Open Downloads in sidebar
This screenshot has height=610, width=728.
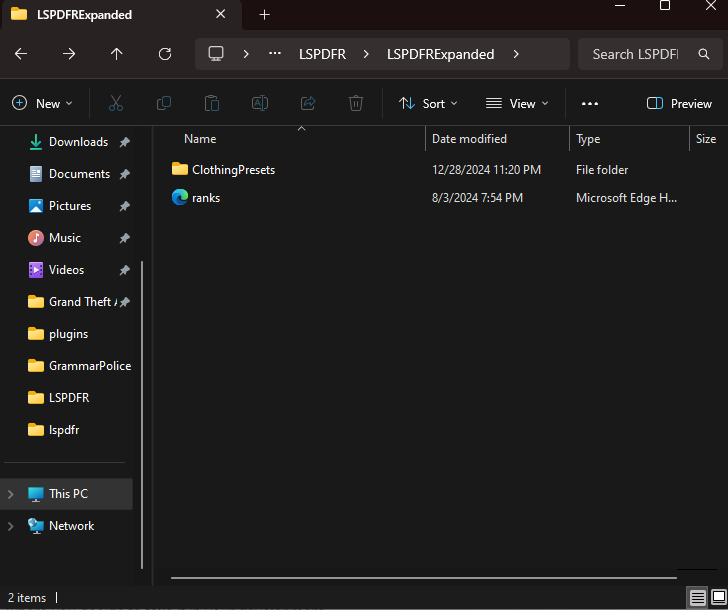78,142
